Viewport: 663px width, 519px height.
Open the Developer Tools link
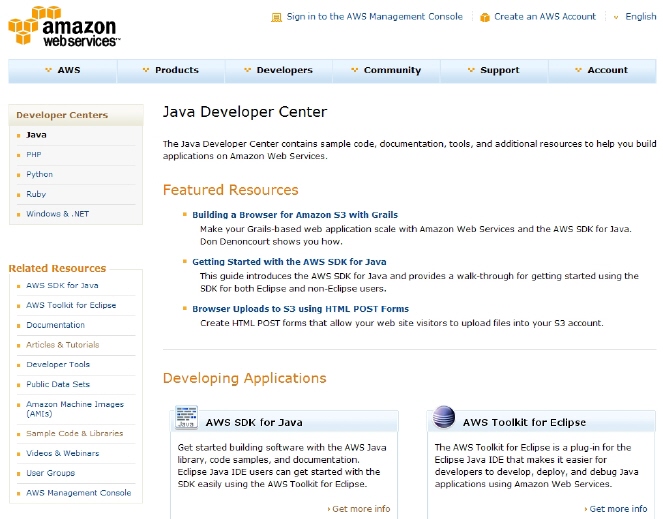click(x=58, y=365)
